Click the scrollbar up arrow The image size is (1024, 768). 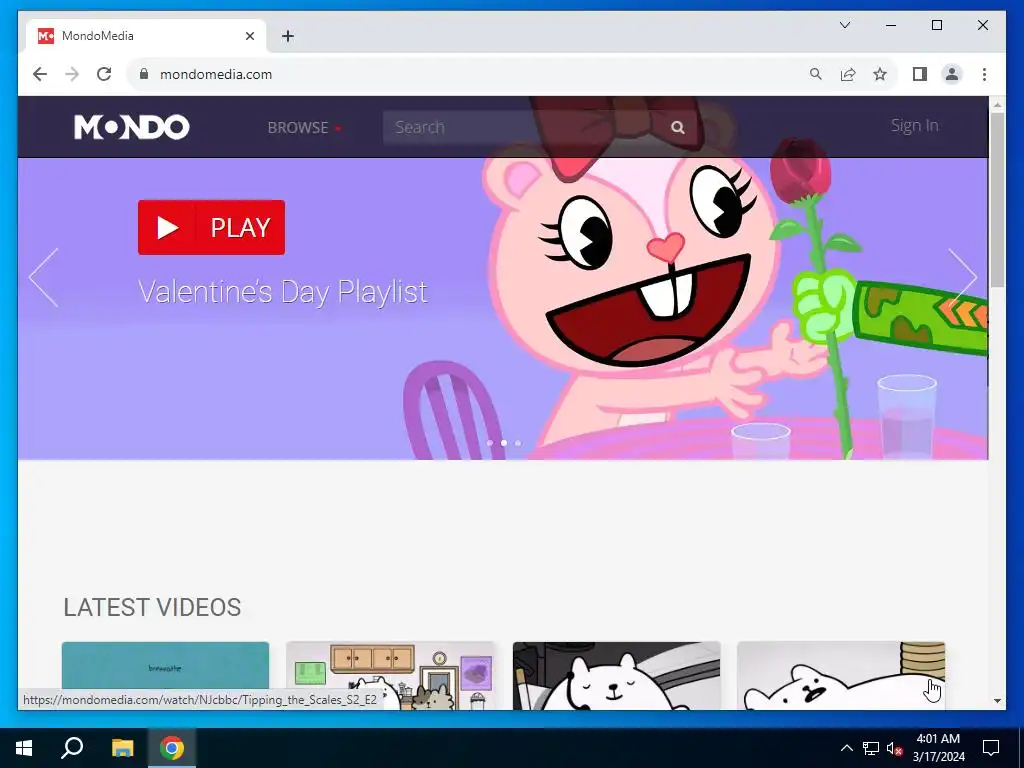pos(997,104)
